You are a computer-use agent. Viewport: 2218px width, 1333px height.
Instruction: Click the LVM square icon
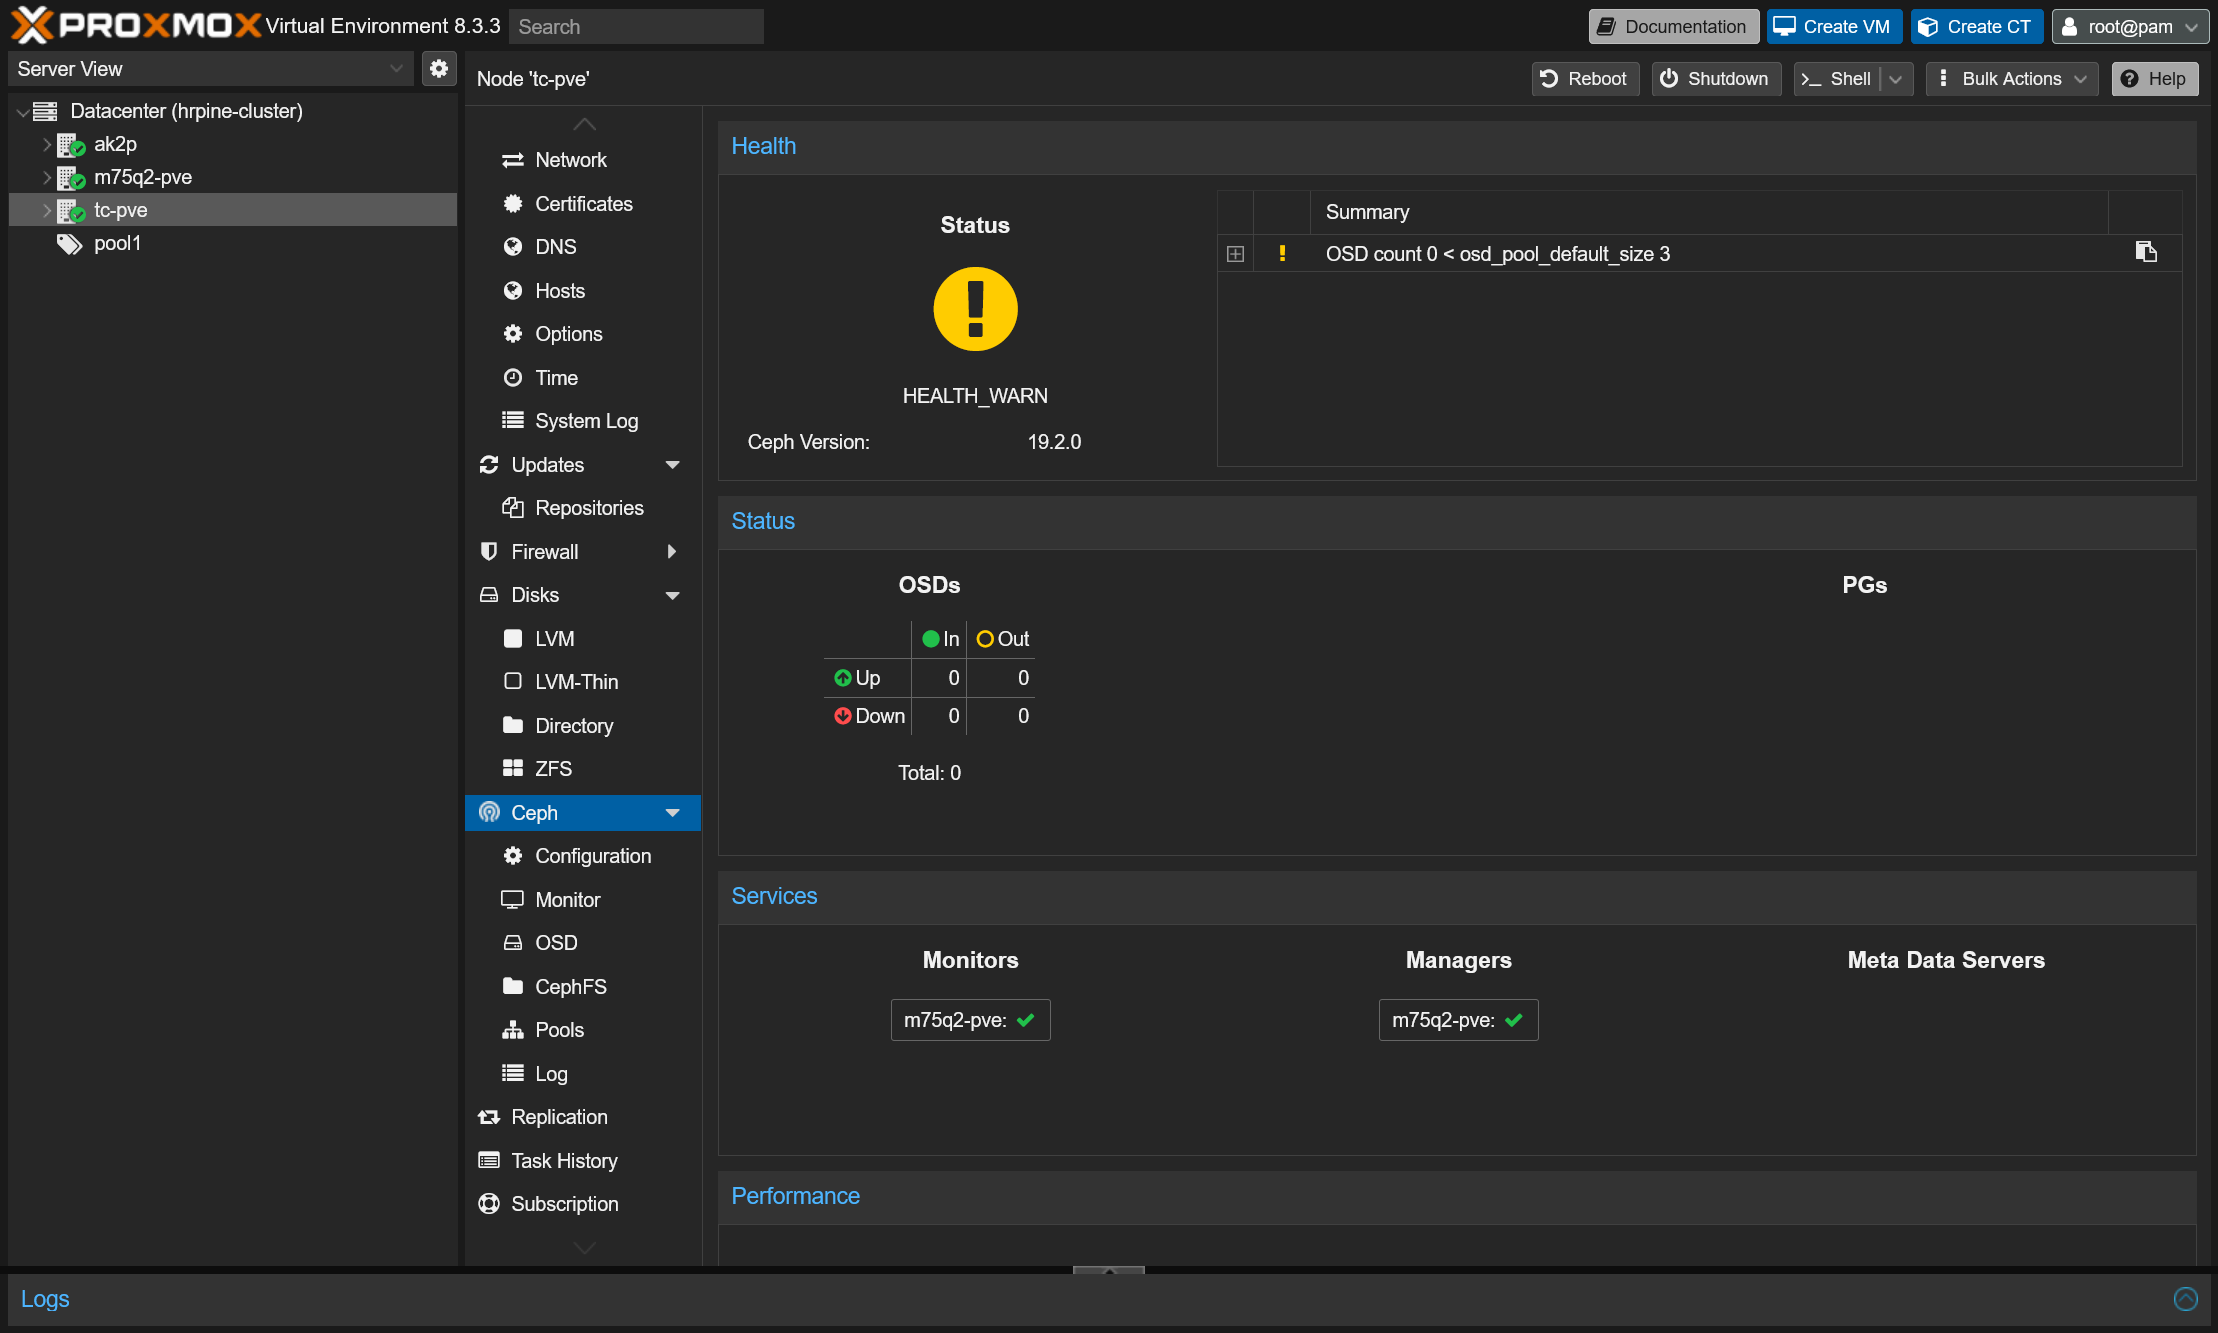point(513,639)
